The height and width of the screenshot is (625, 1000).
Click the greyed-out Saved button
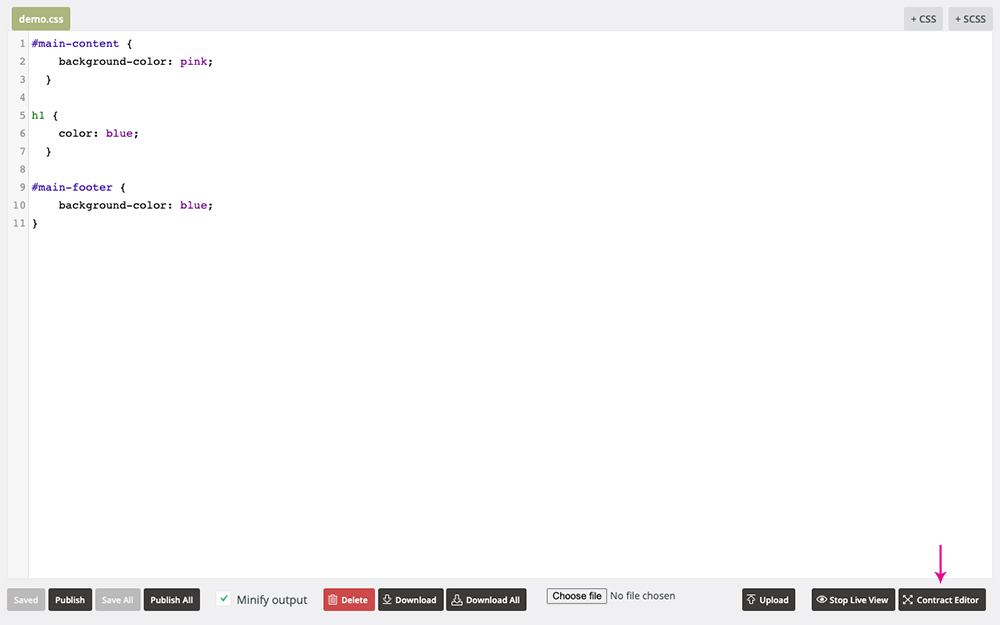pos(26,599)
